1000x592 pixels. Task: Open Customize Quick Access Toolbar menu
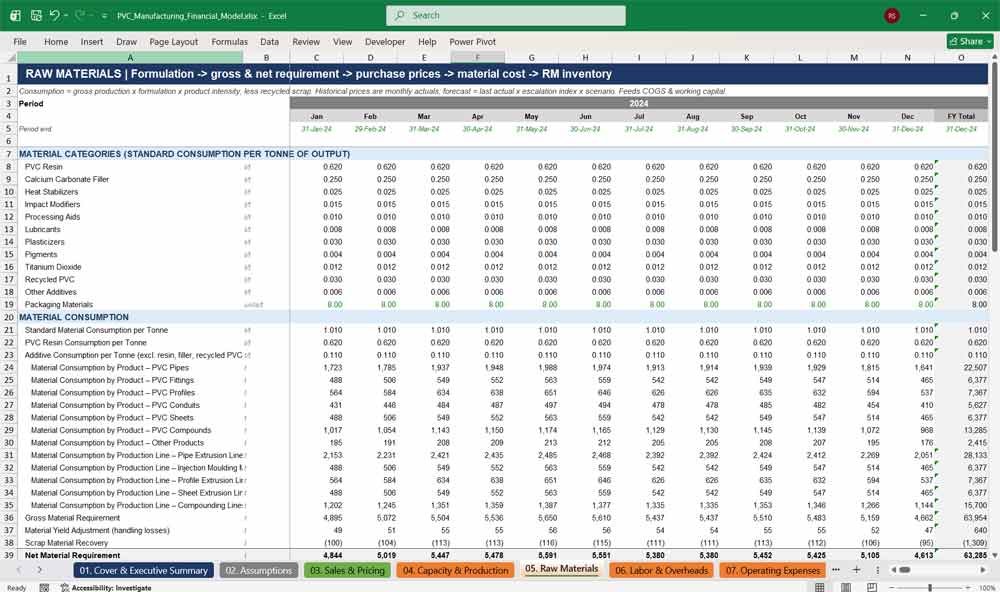105,16
